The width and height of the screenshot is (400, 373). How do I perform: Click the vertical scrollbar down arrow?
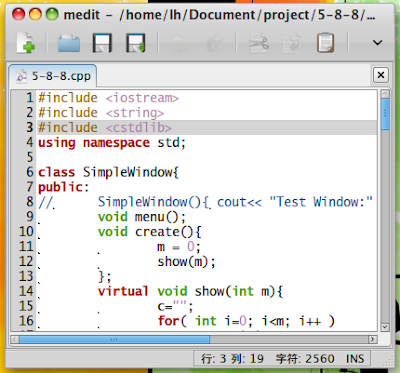[x=385, y=327]
